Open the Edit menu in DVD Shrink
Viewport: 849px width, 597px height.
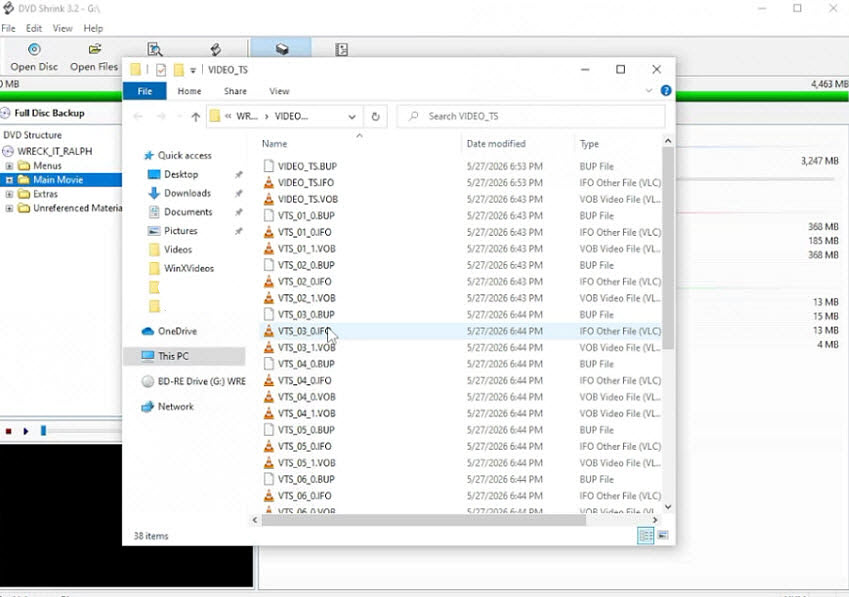click(x=34, y=28)
